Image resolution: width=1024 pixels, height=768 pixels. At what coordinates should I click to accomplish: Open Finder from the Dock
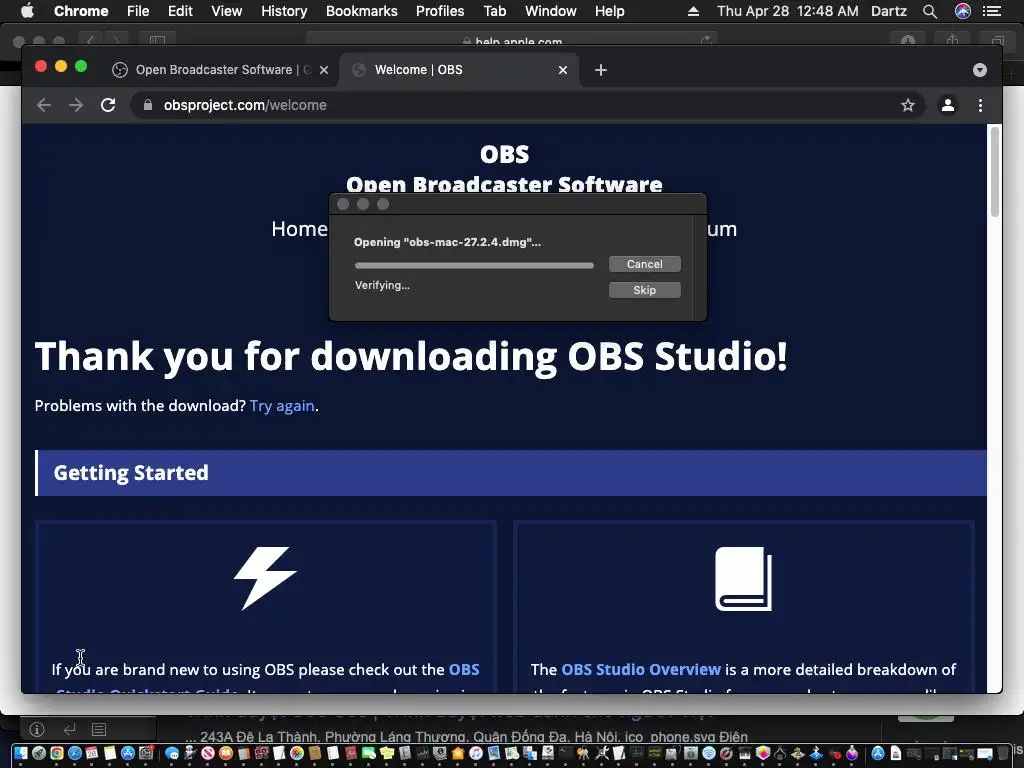(21, 753)
